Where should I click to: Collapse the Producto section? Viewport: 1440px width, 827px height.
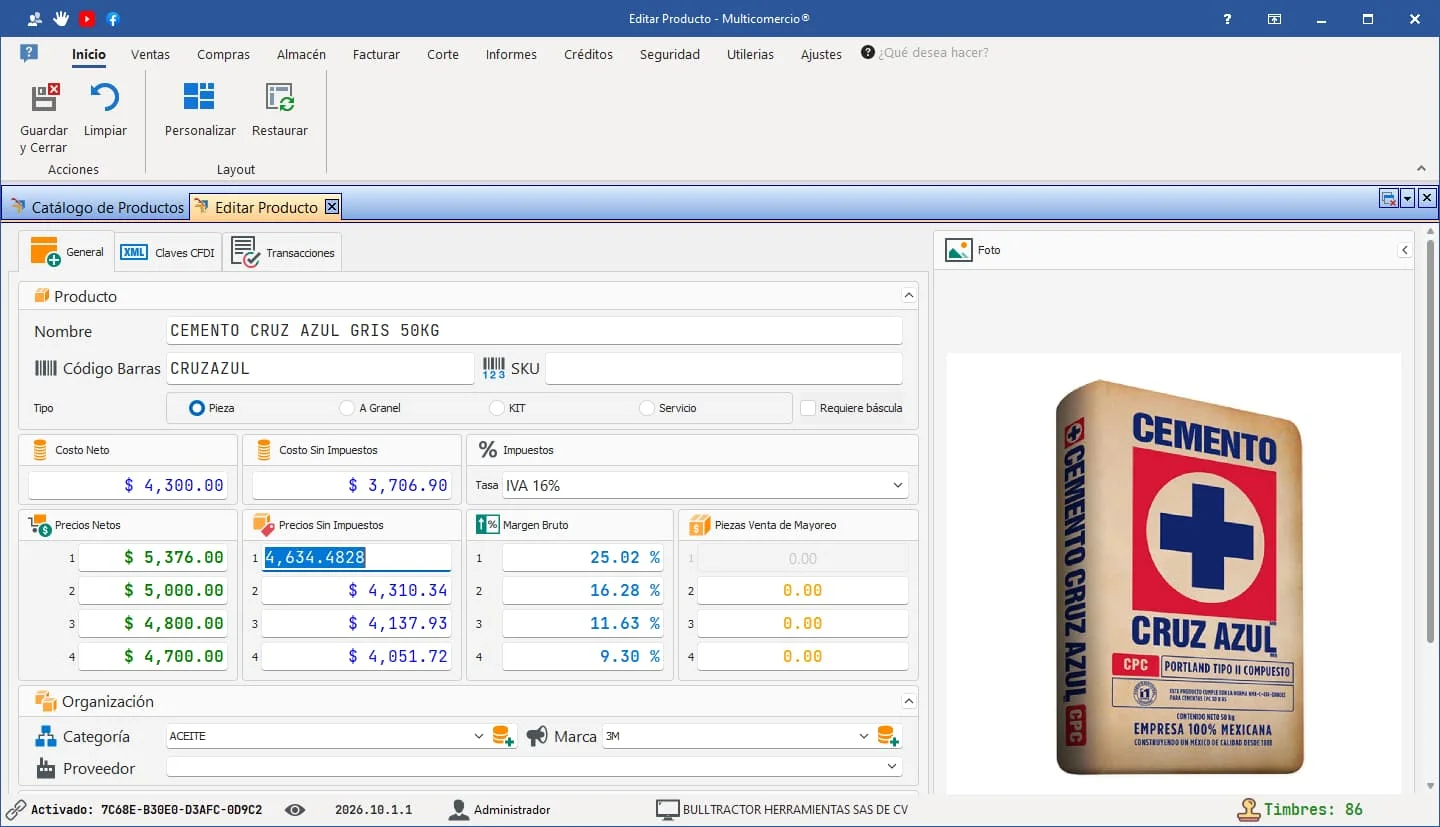pos(908,296)
